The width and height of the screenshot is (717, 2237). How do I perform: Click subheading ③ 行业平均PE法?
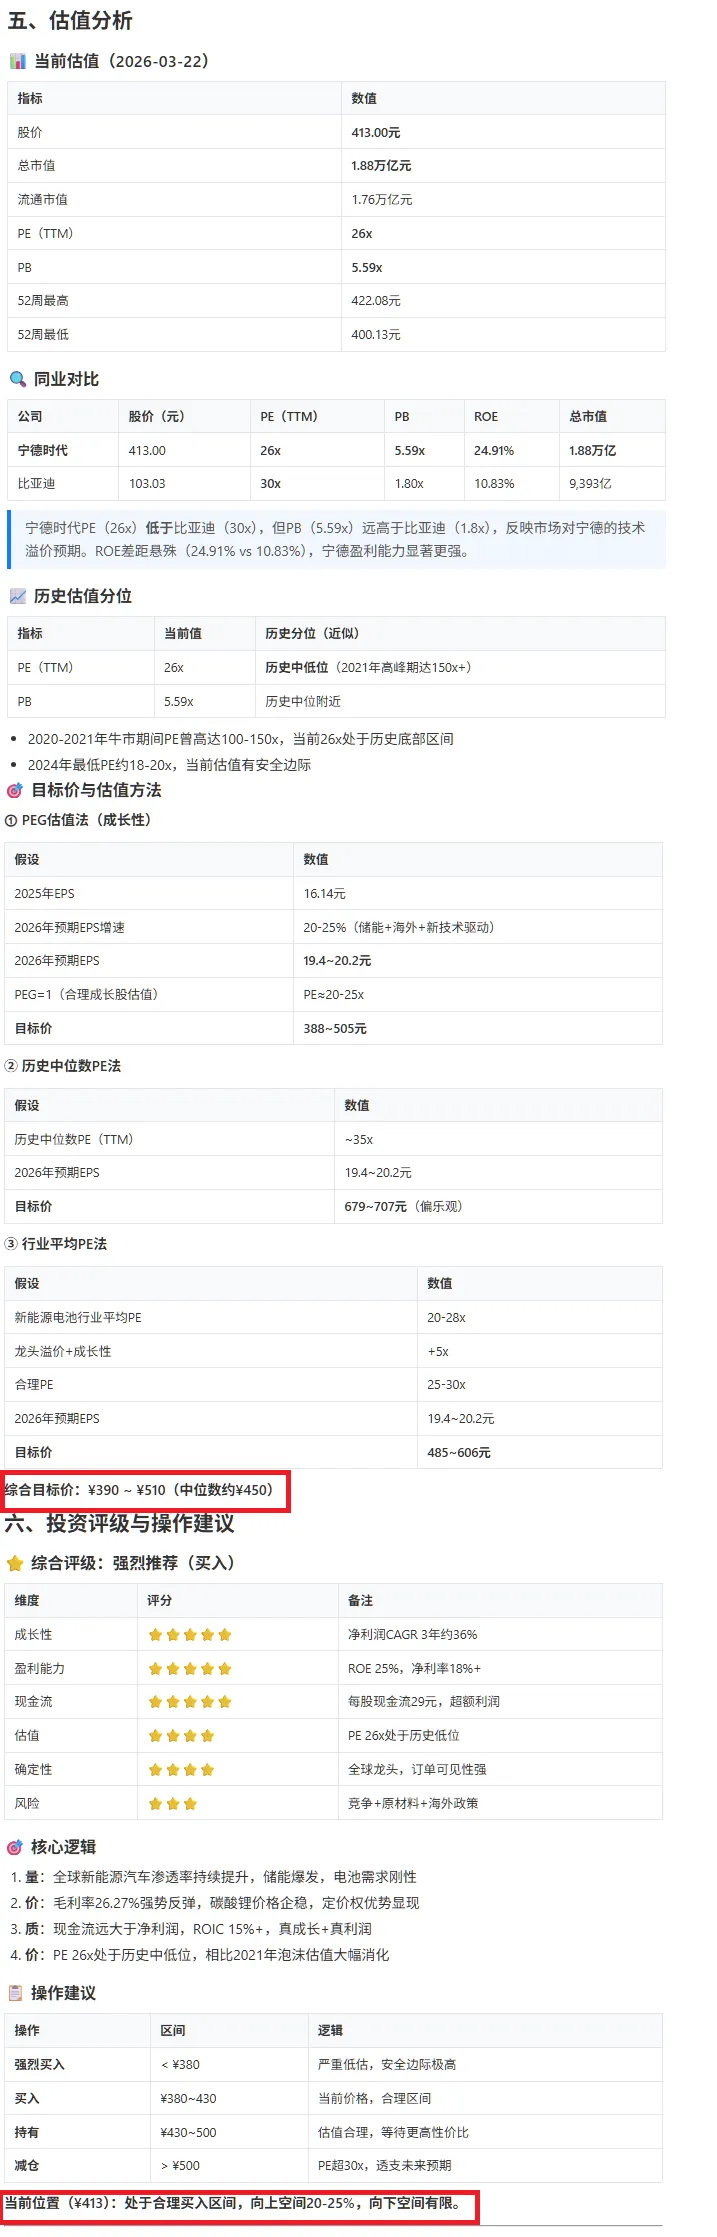point(56,1244)
